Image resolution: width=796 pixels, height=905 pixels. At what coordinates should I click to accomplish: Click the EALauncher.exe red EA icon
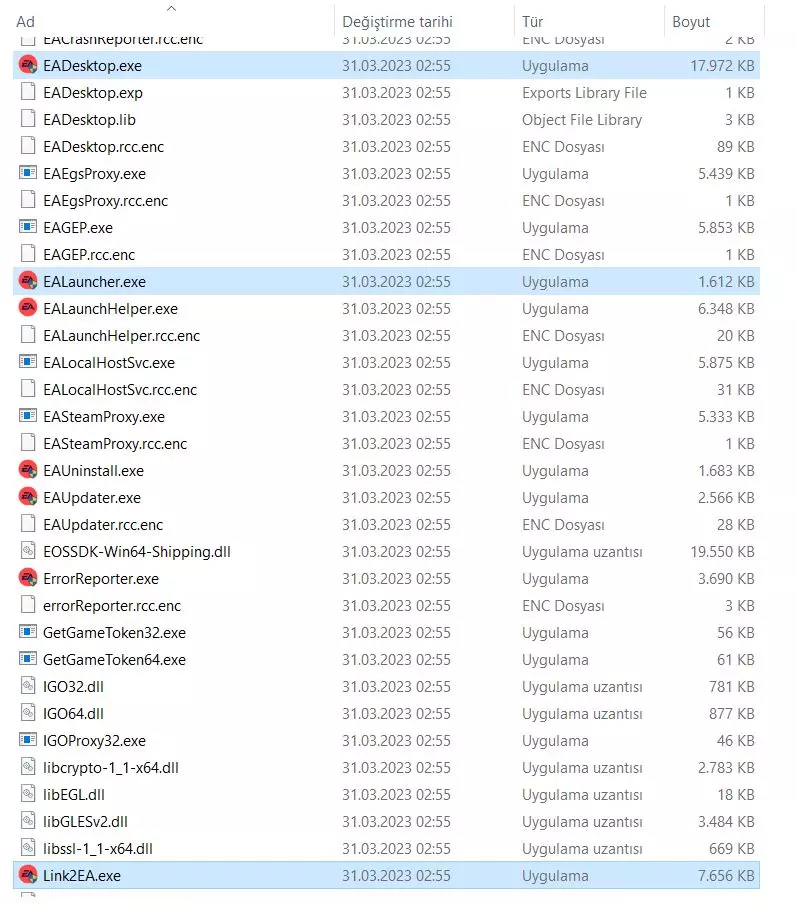(x=28, y=281)
